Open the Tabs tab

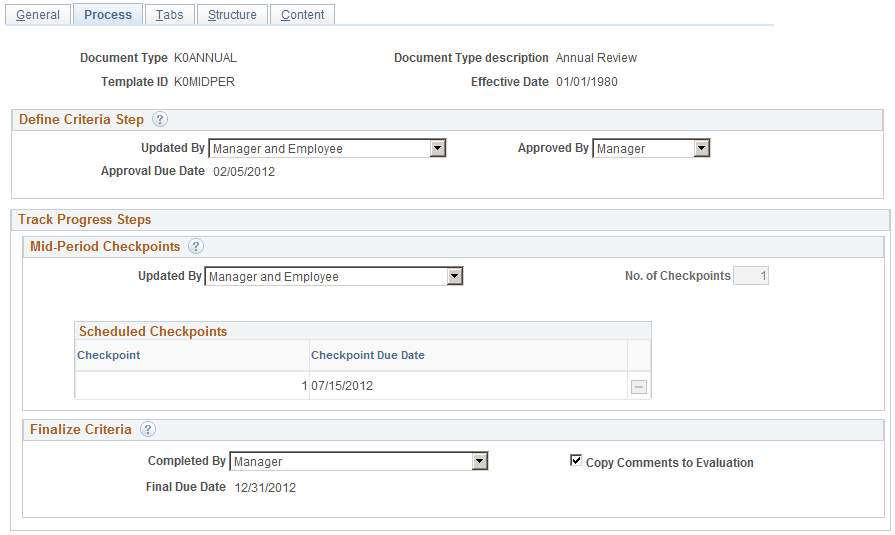pos(170,14)
